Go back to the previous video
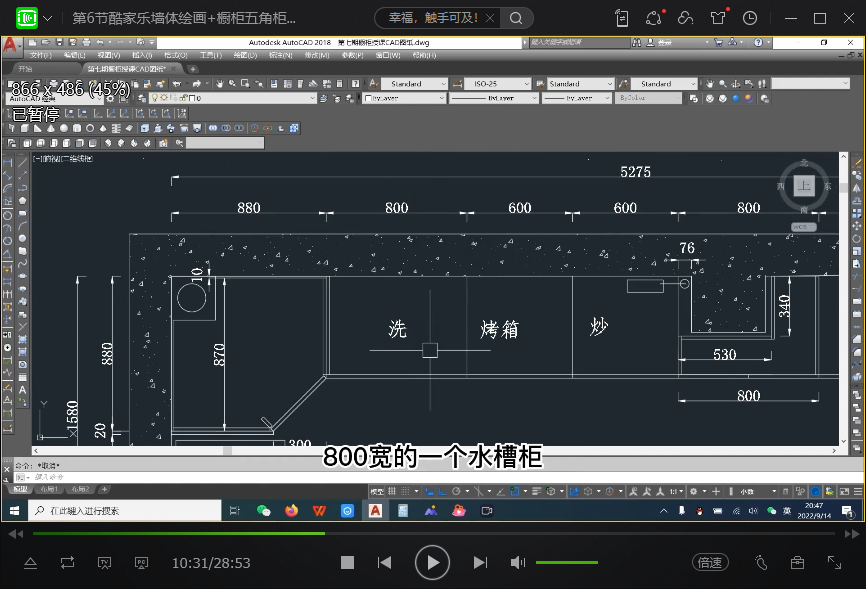 click(x=384, y=563)
